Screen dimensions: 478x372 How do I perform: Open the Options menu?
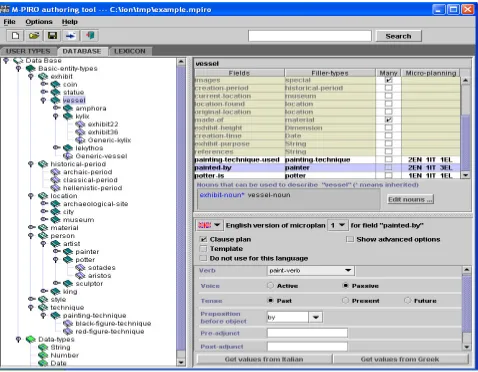pyautogui.click(x=39, y=22)
